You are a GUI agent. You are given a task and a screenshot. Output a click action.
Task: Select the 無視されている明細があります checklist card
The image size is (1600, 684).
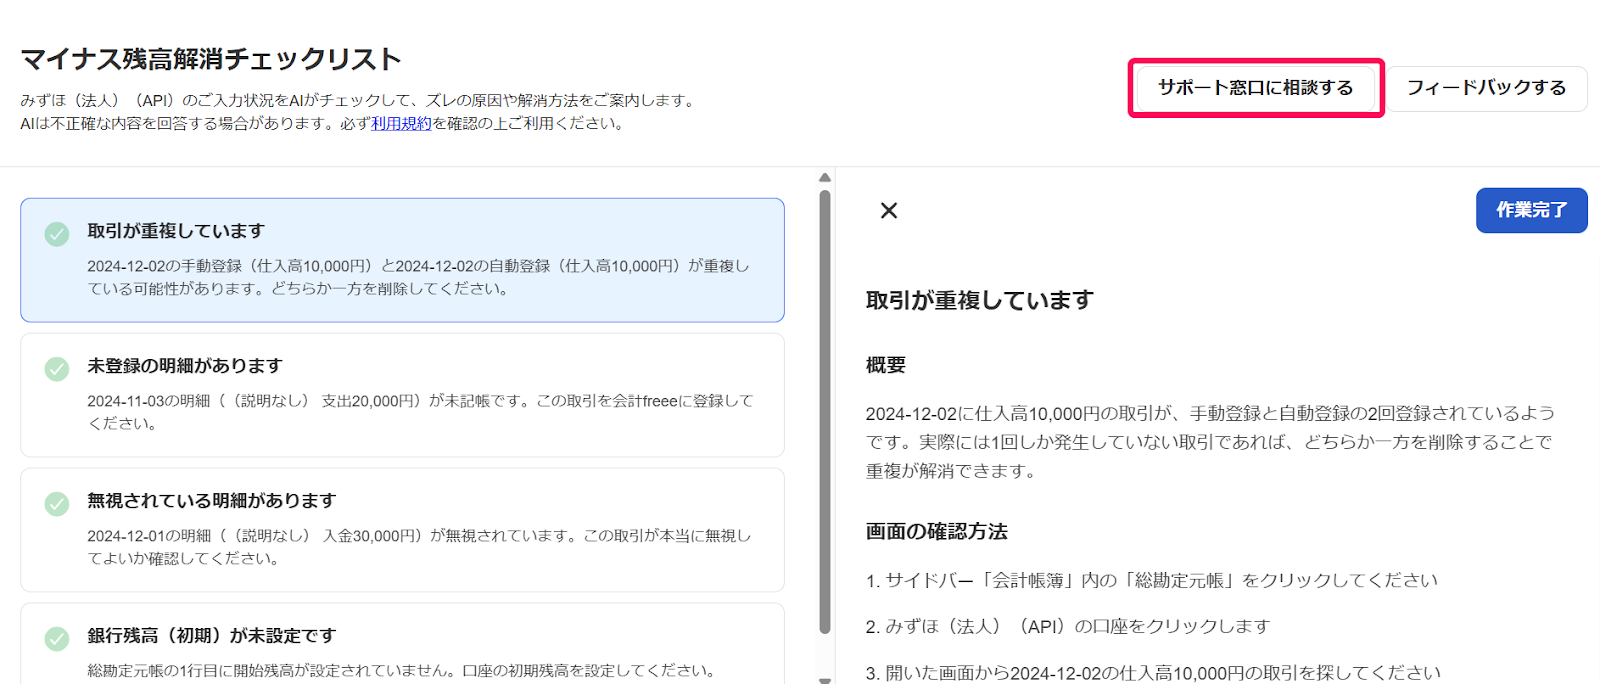(402, 530)
